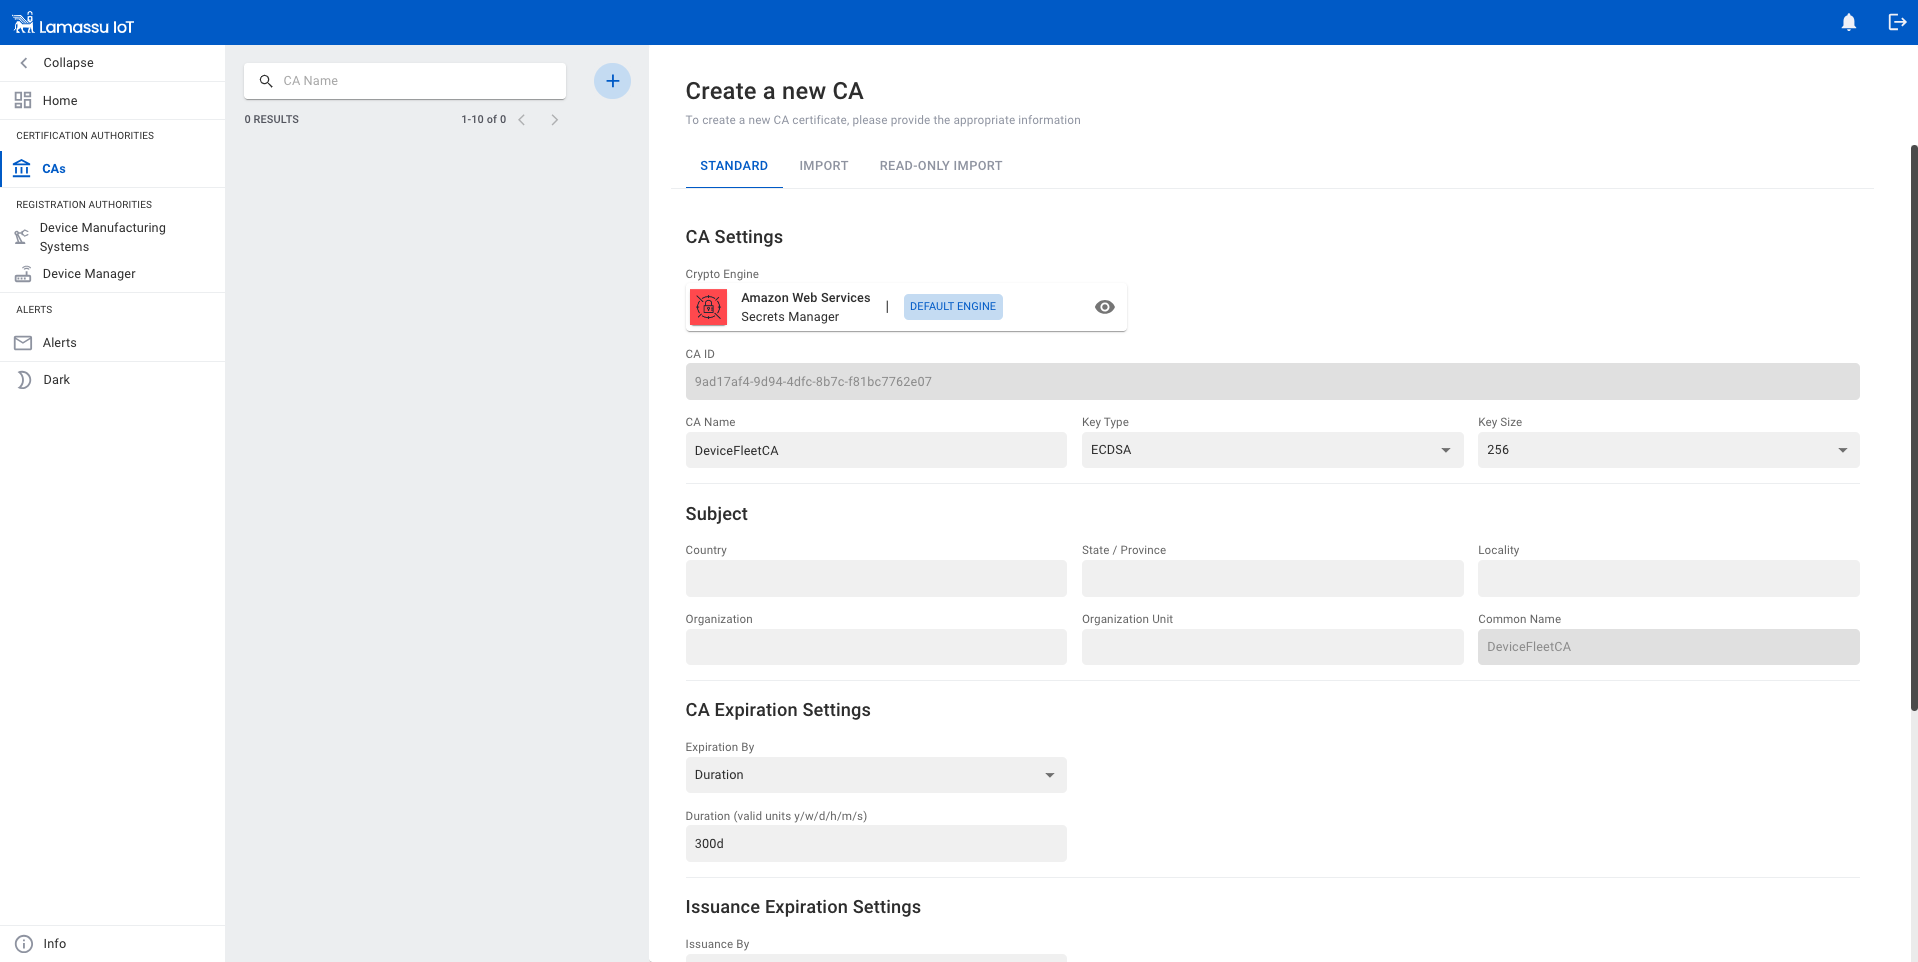Open the Alerts page
This screenshot has width=1918, height=962.
click(x=59, y=343)
